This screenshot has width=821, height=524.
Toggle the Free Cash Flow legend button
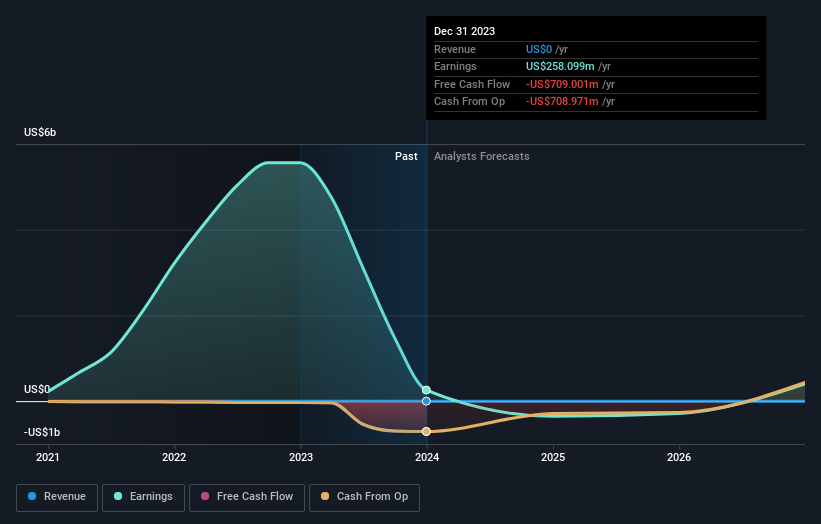pos(247,497)
